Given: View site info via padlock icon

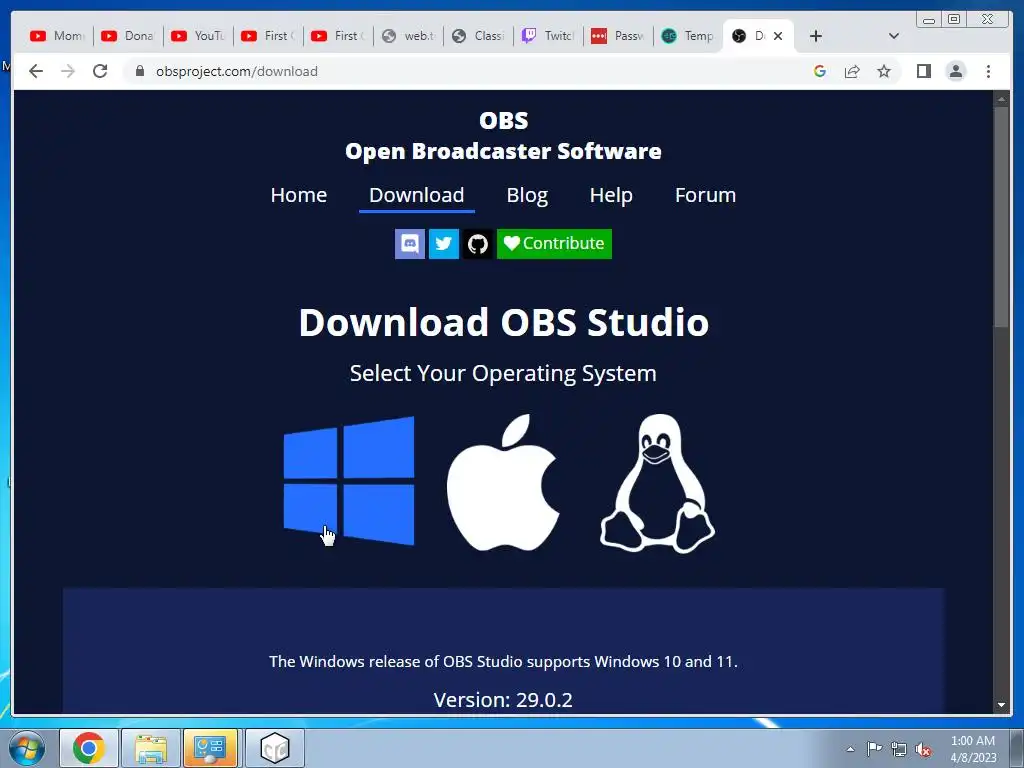Looking at the screenshot, I should click(139, 71).
